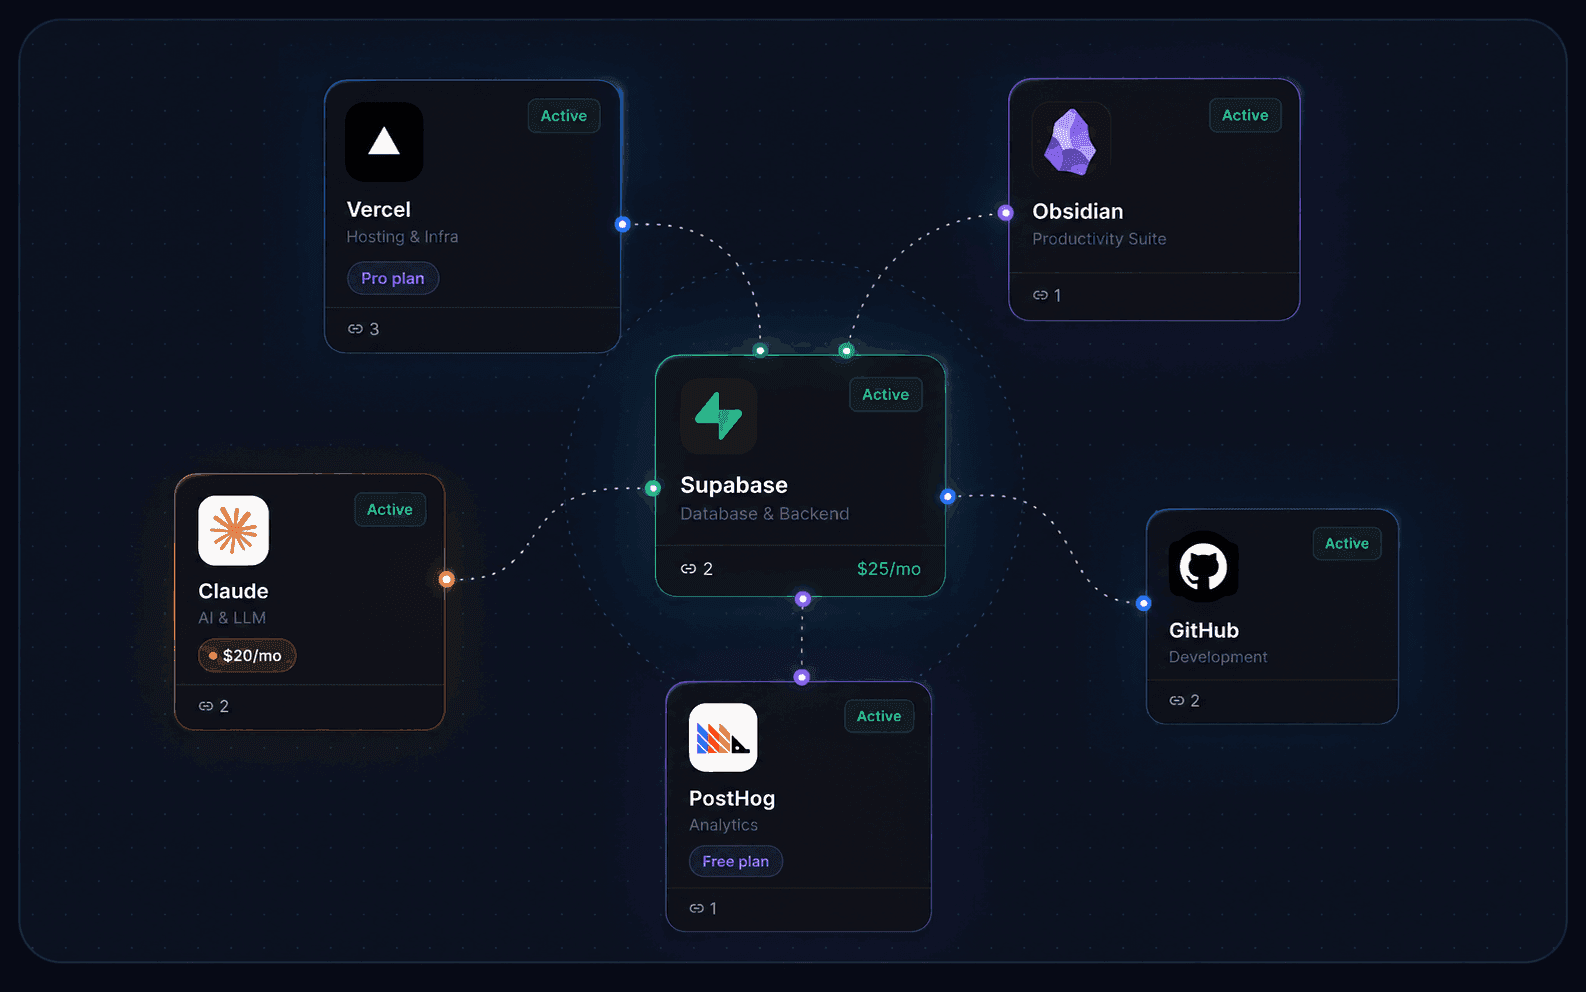Screen dimensions: 1586x992
Task: Click the link icon on Supabase card
Action: (688, 569)
